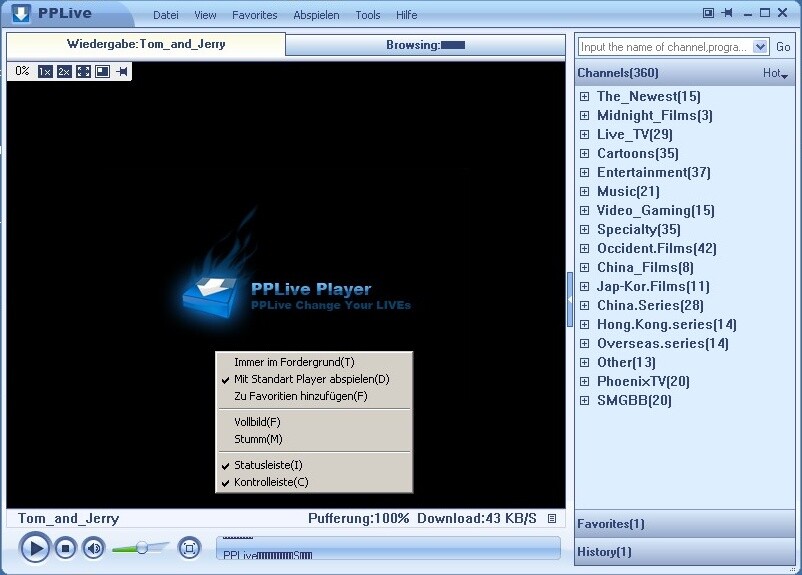This screenshot has width=802, height=575.
Task: Expand Video_Gaming(15) category
Action: click(x=584, y=210)
